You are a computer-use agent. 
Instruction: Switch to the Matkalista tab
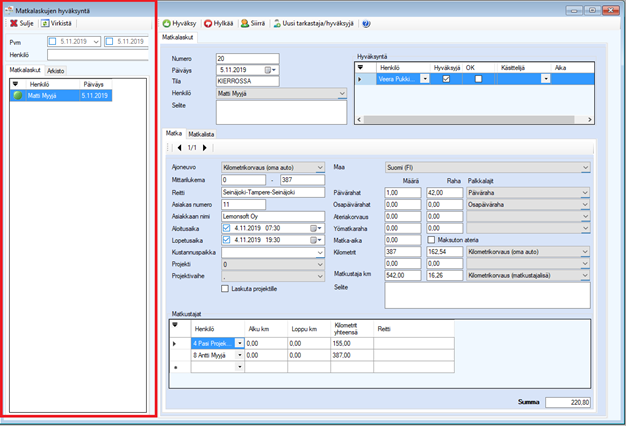201,134
